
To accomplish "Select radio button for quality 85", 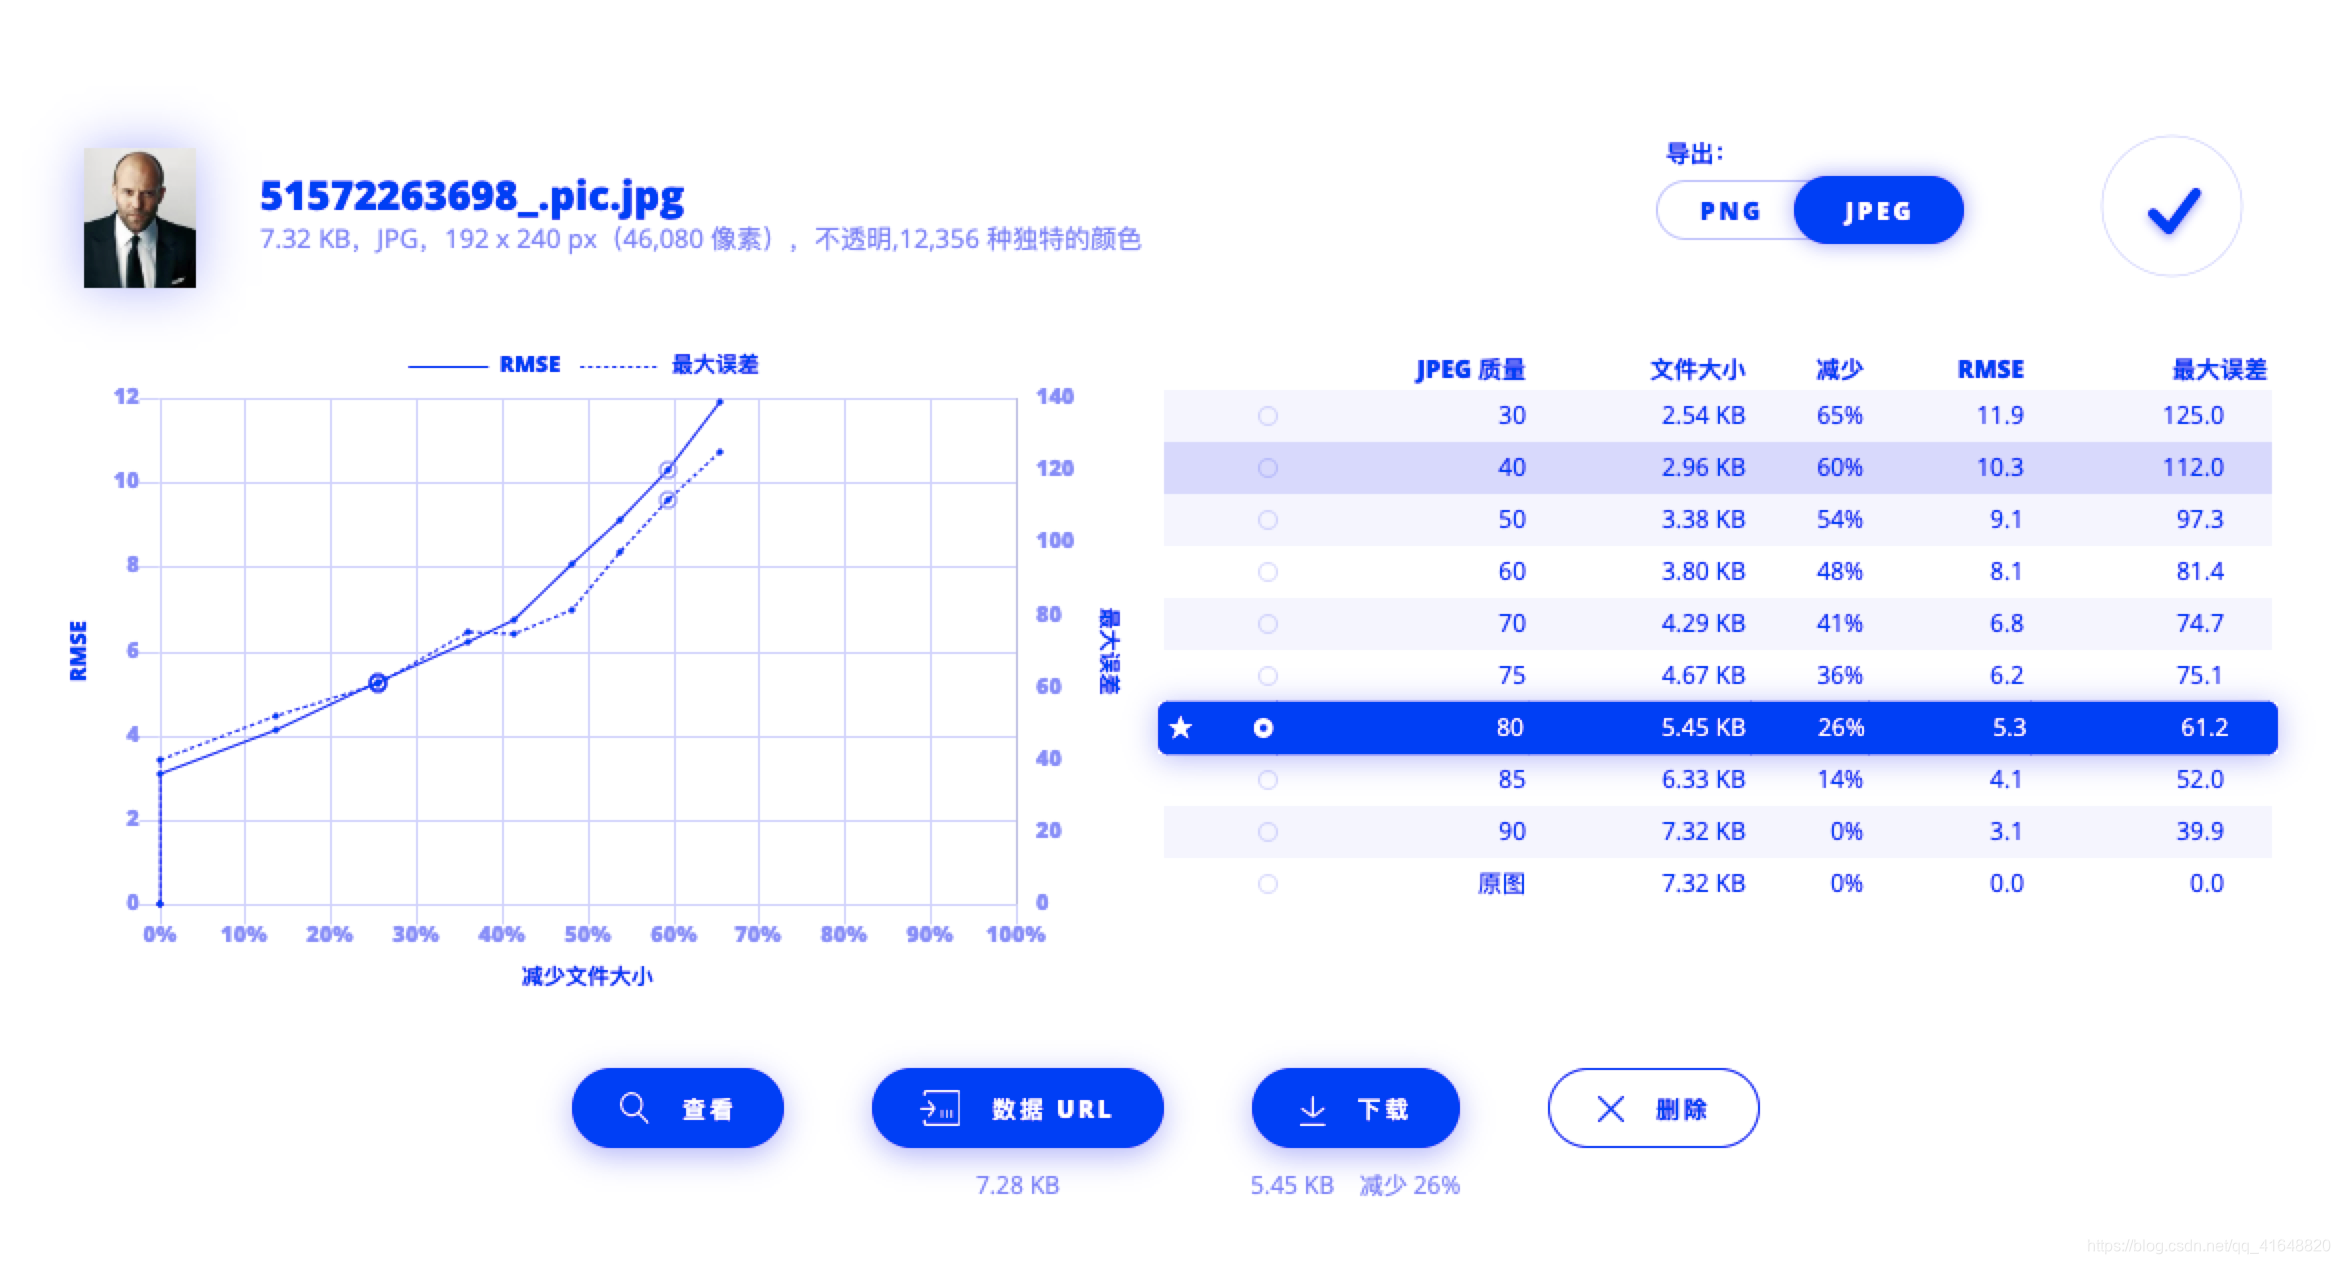I will [1267, 780].
